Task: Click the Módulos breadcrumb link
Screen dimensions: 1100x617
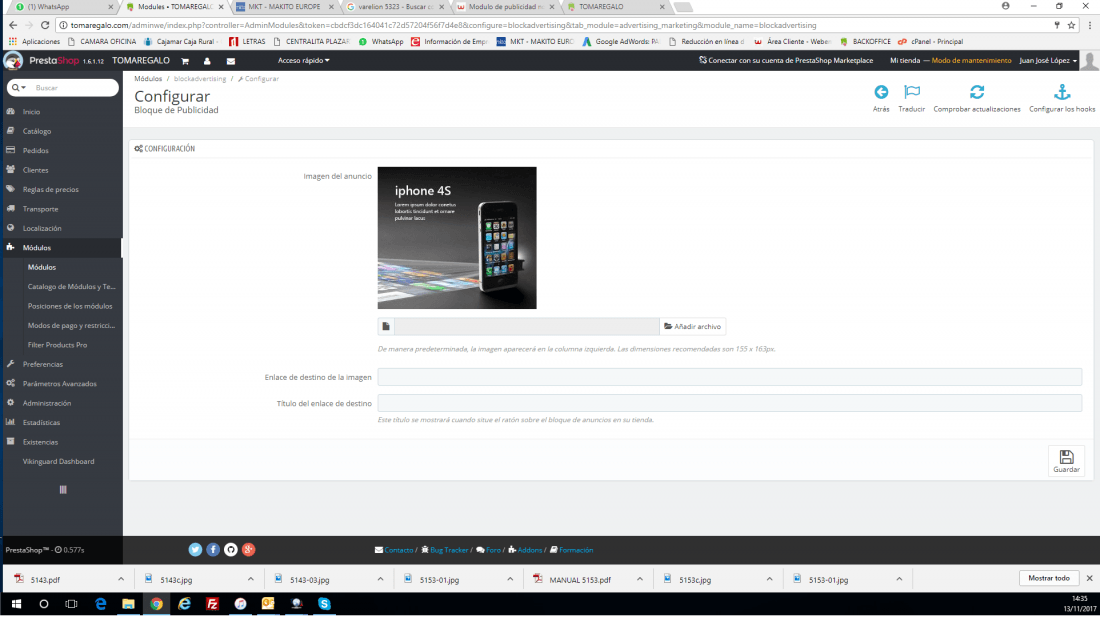Action: pos(148,79)
